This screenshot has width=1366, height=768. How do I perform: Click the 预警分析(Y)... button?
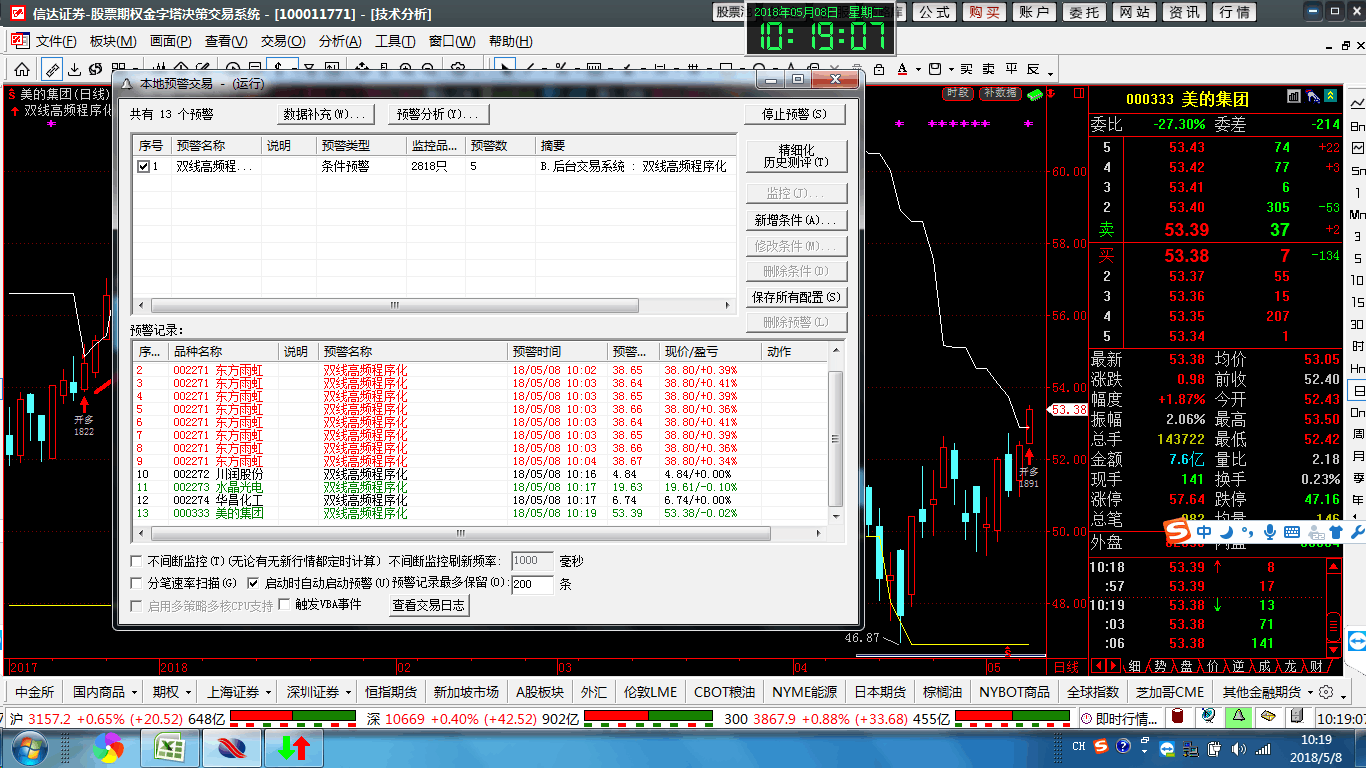point(437,114)
